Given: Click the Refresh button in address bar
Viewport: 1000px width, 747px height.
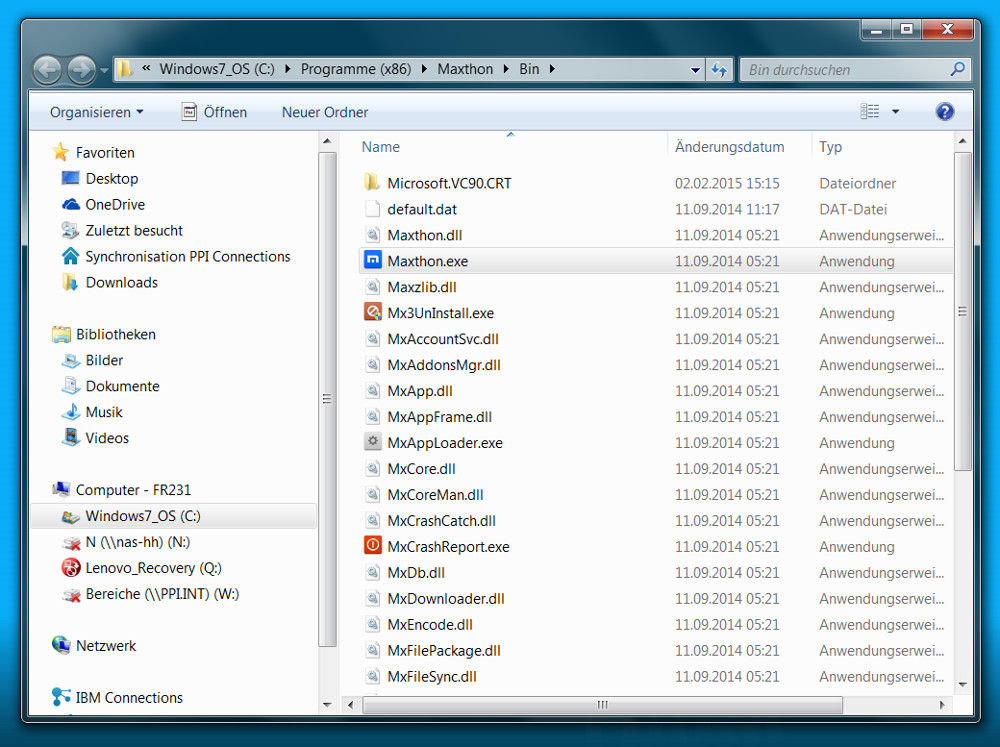Looking at the screenshot, I should 719,70.
